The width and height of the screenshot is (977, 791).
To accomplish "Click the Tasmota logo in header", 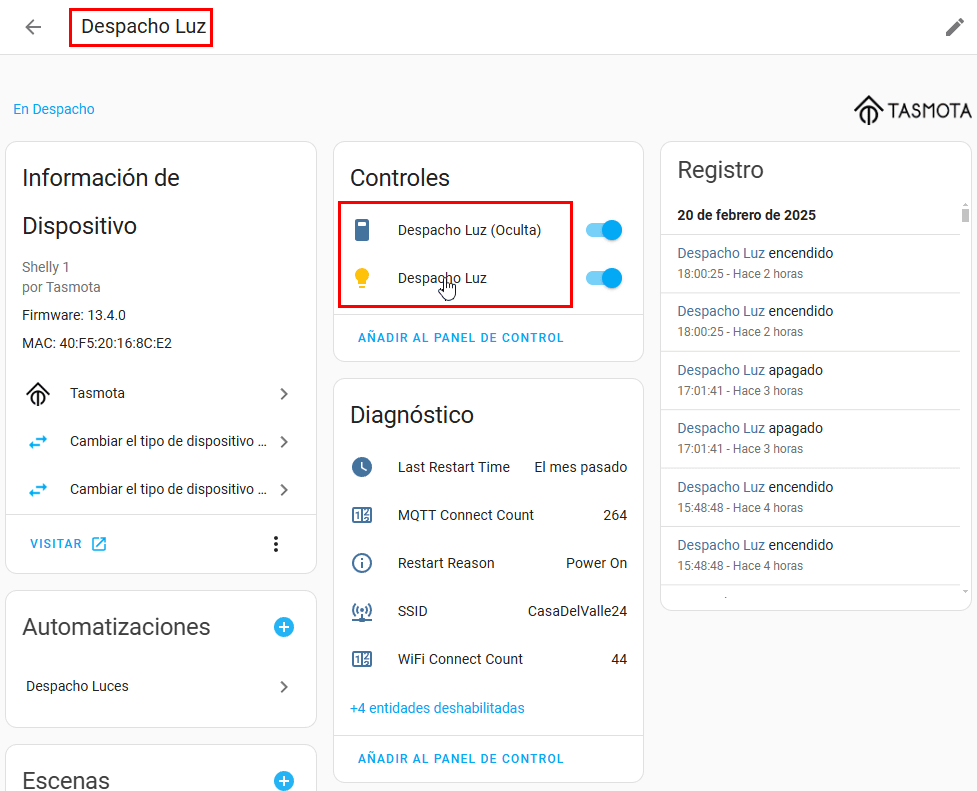I will tap(912, 110).
